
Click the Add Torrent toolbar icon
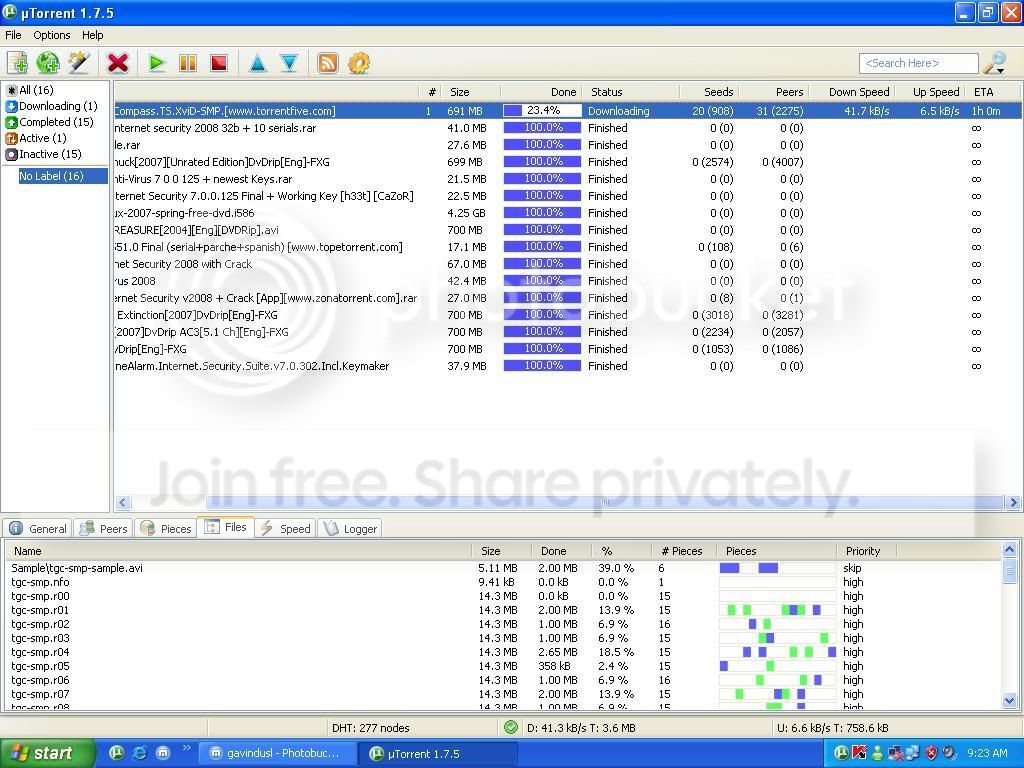pos(18,63)
